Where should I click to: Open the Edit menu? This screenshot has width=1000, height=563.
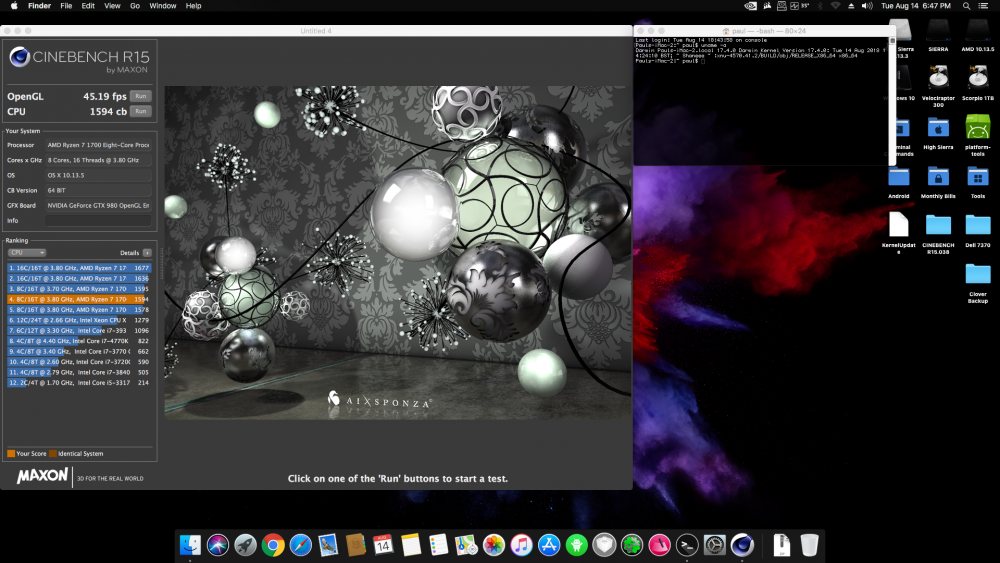(x=88, y=6)
